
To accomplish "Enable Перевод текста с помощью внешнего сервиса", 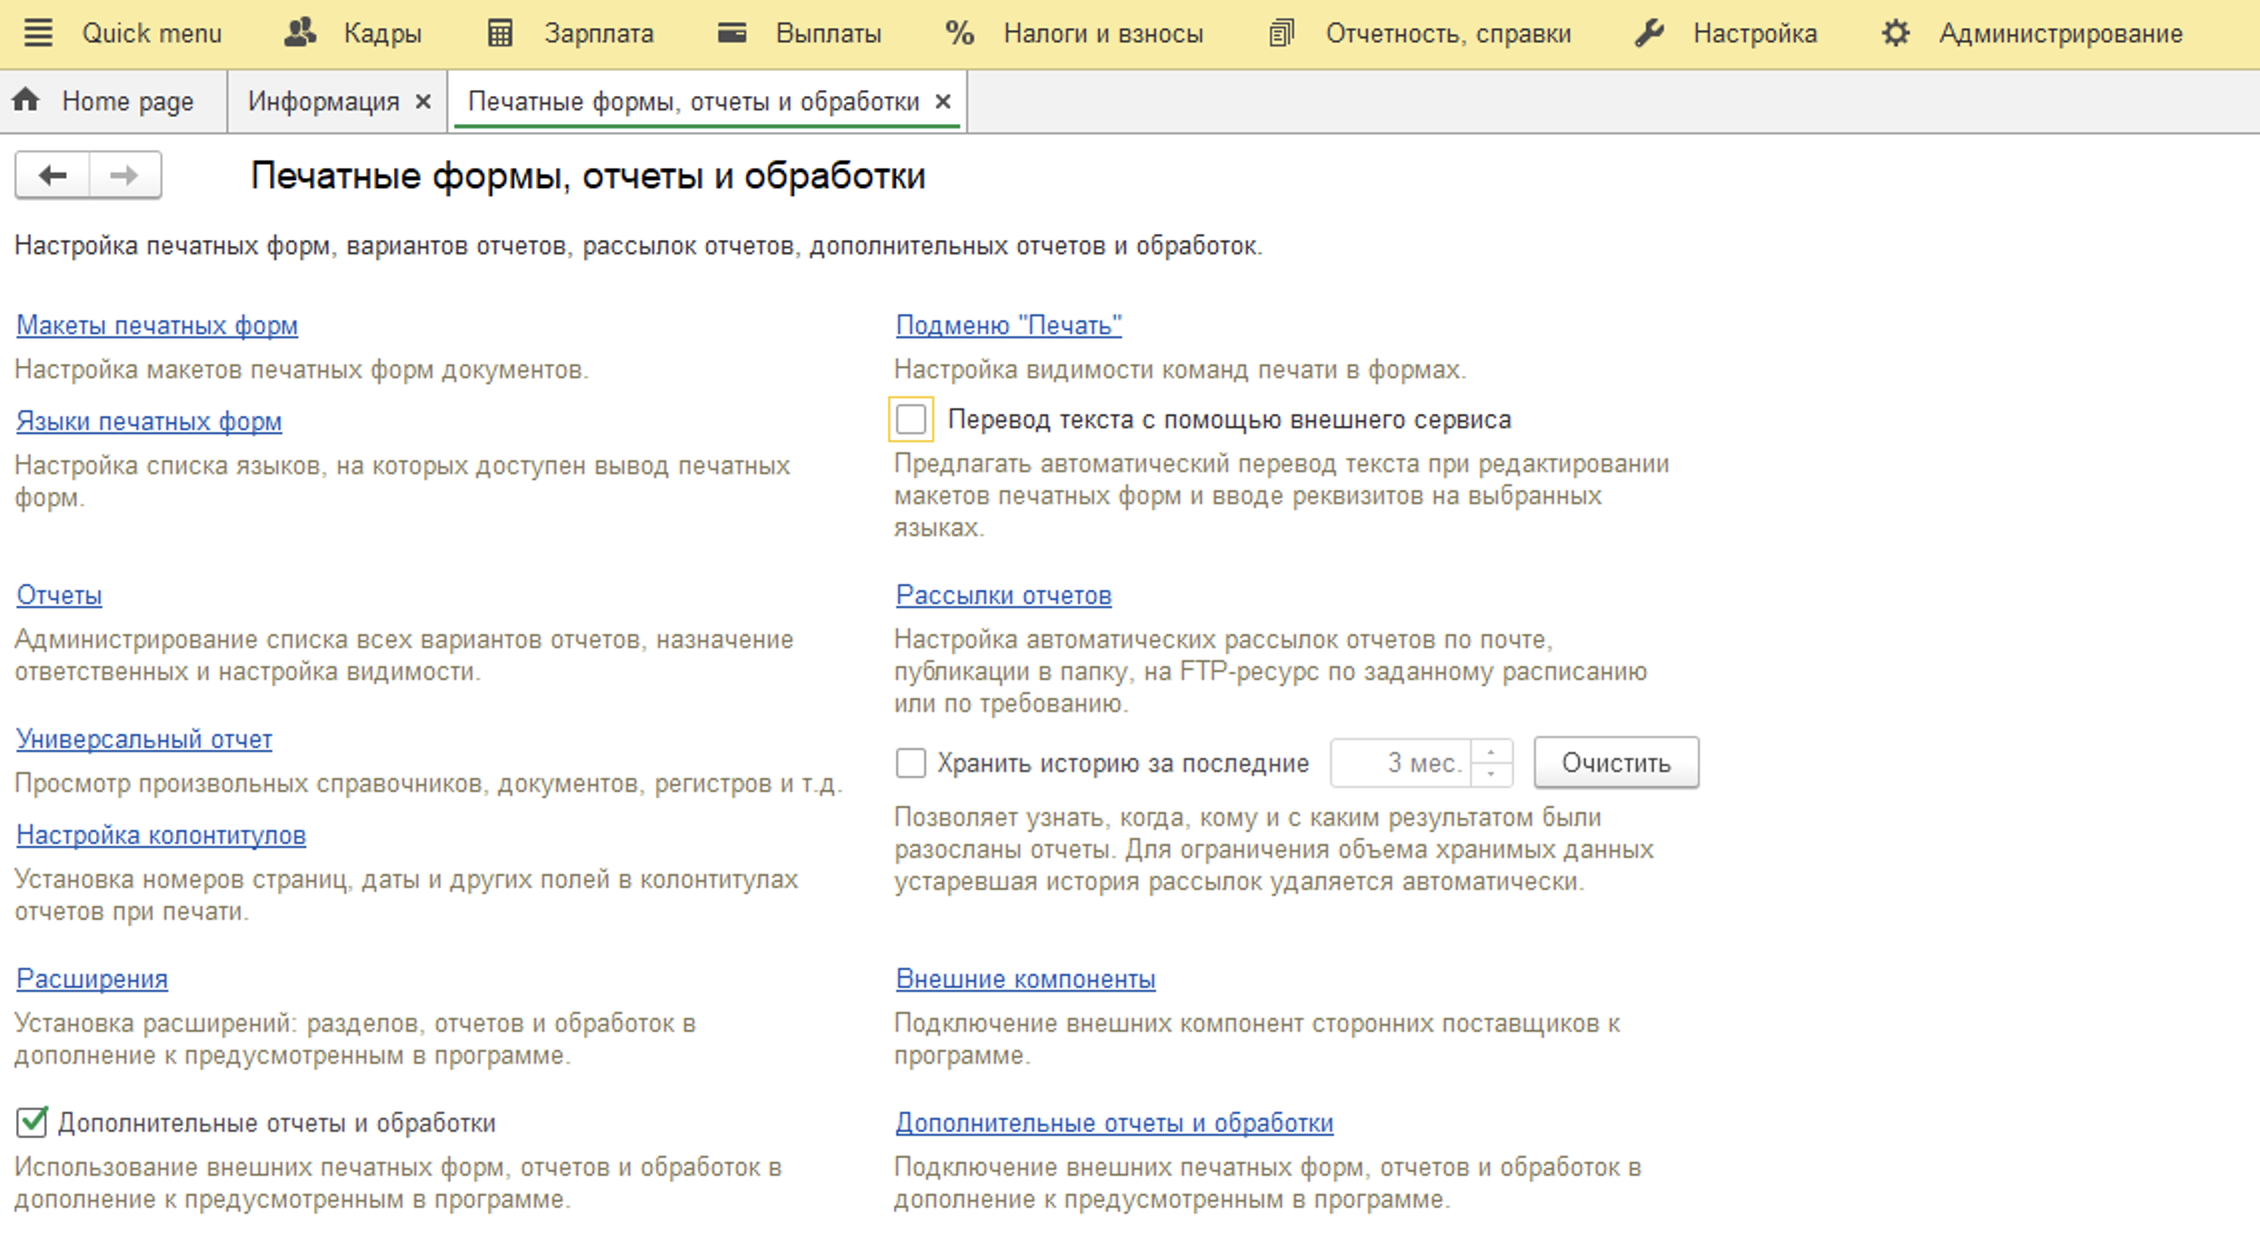I will click(911, 419).
